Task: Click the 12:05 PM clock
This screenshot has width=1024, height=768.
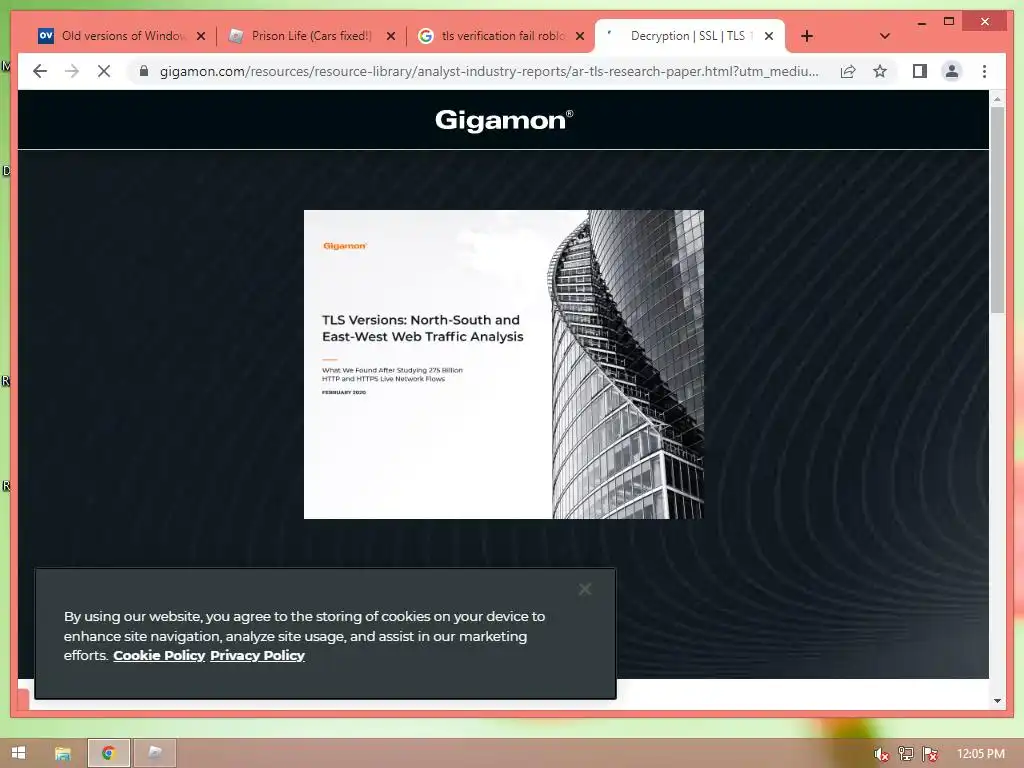Action: click(980, 754)
